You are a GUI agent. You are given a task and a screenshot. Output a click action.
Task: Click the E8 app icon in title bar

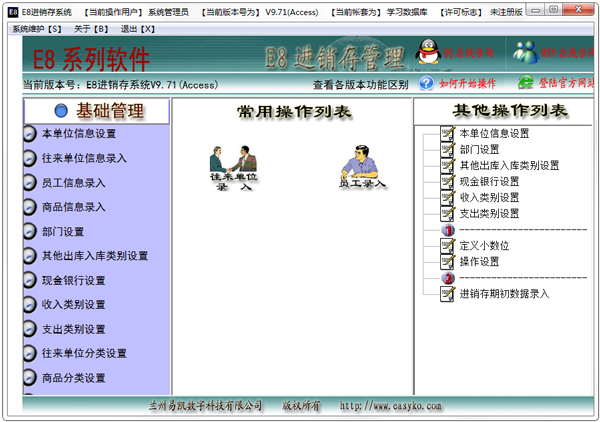pyautogui.click(x=13, y=12)
